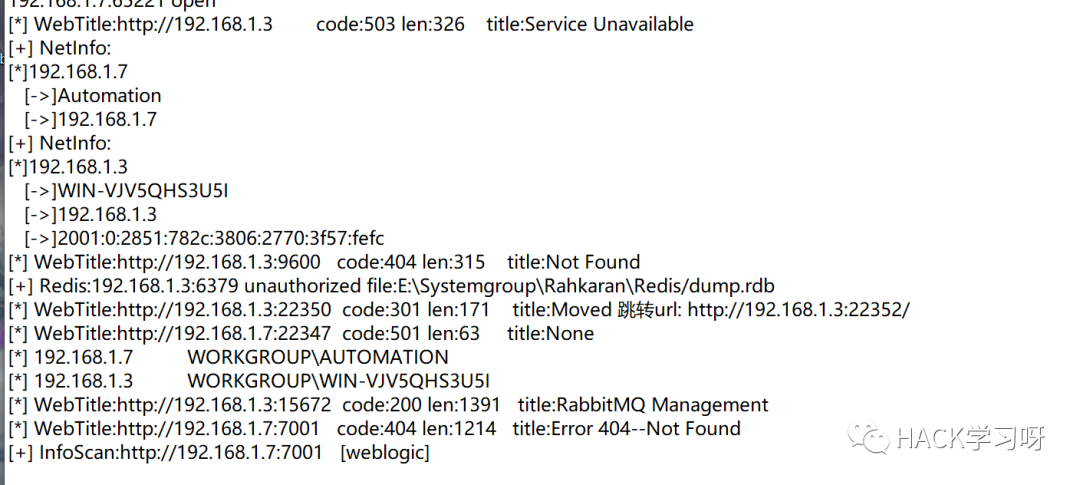Click the code:503 len:326 status text
1080x485 pixels.
[x=391, y=24]
